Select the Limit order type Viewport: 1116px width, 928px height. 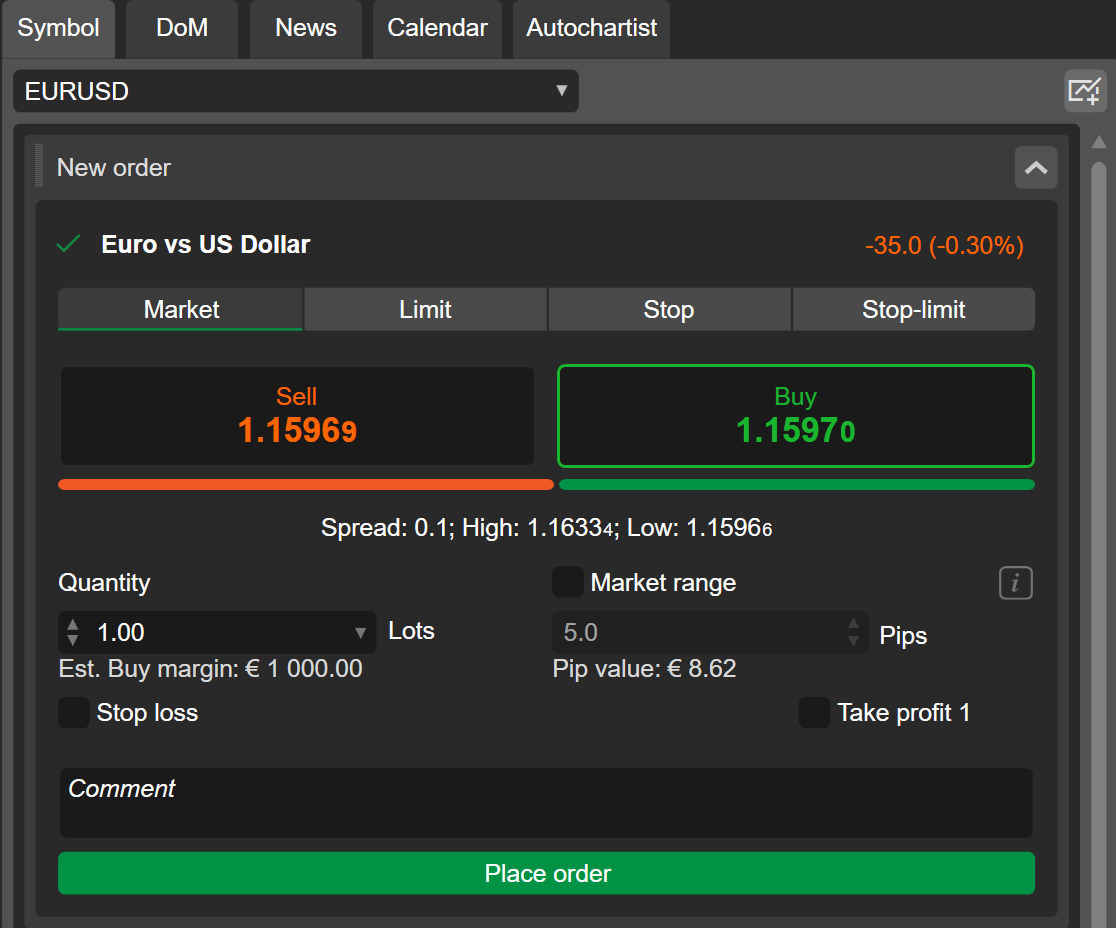point(426,310)
